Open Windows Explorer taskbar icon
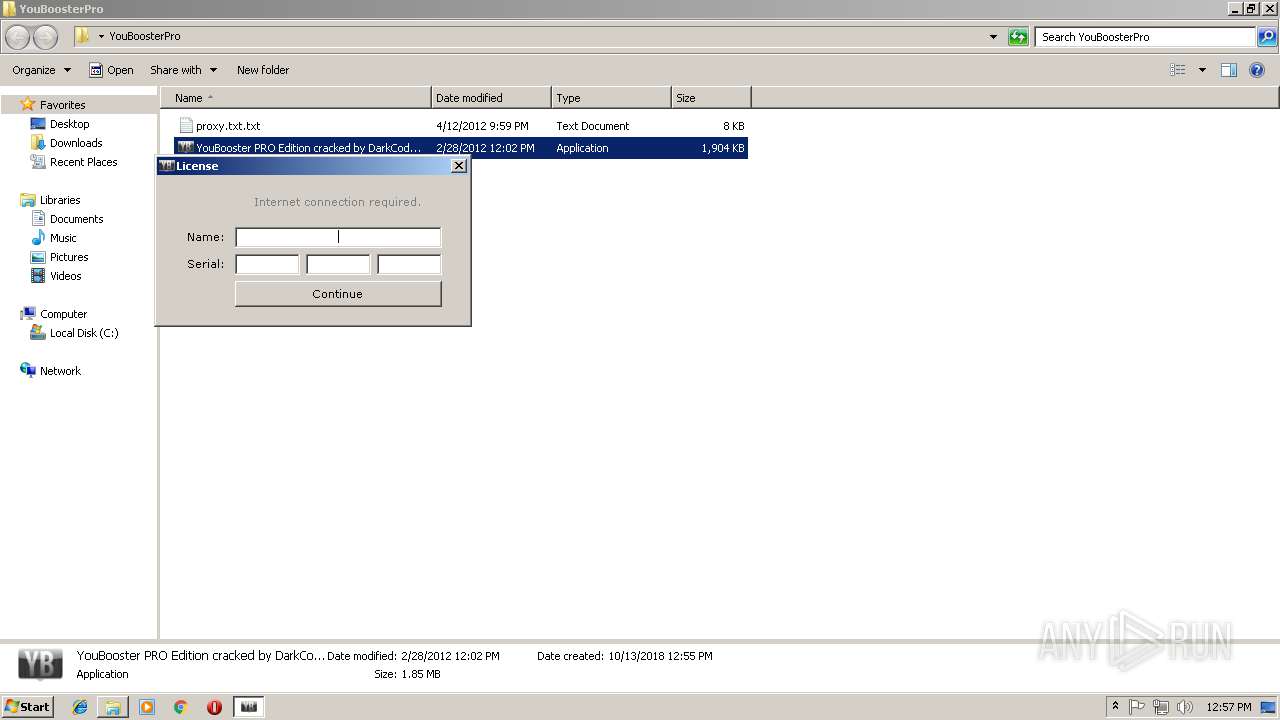 (x=113, y=707)
